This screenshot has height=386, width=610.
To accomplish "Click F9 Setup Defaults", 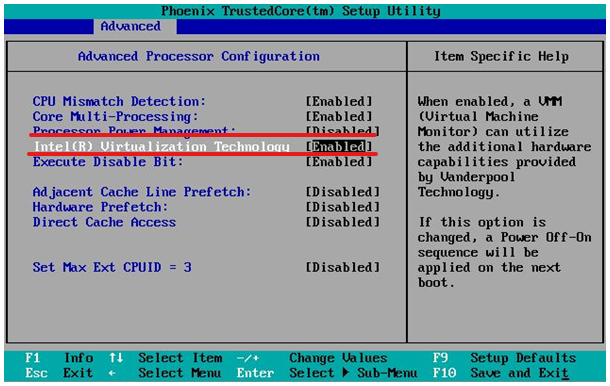I will 504,358.
